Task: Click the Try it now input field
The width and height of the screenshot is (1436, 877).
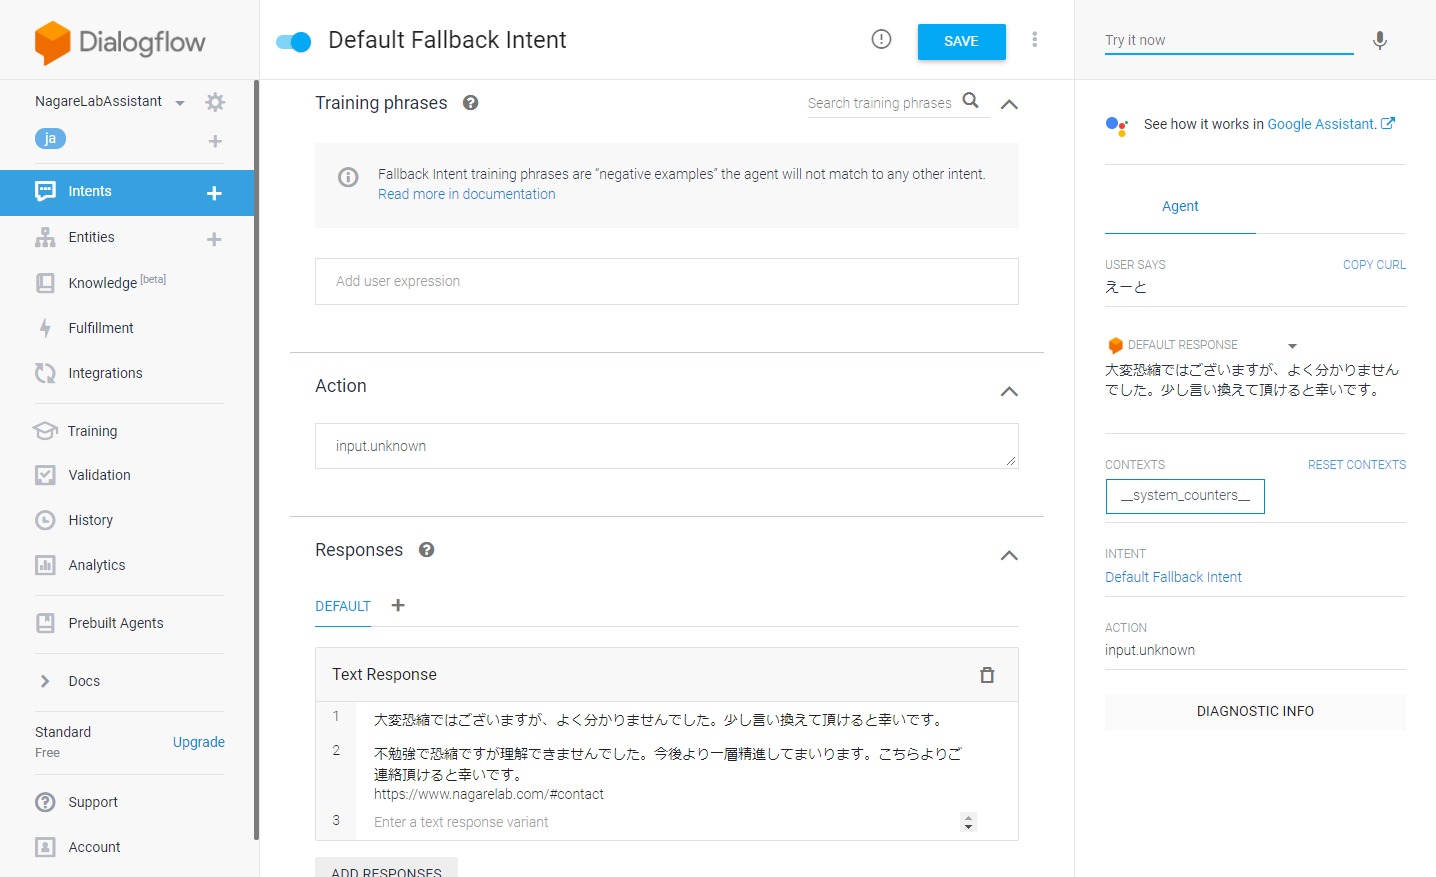Action: pyautogui.click(x=1229, y=40)
